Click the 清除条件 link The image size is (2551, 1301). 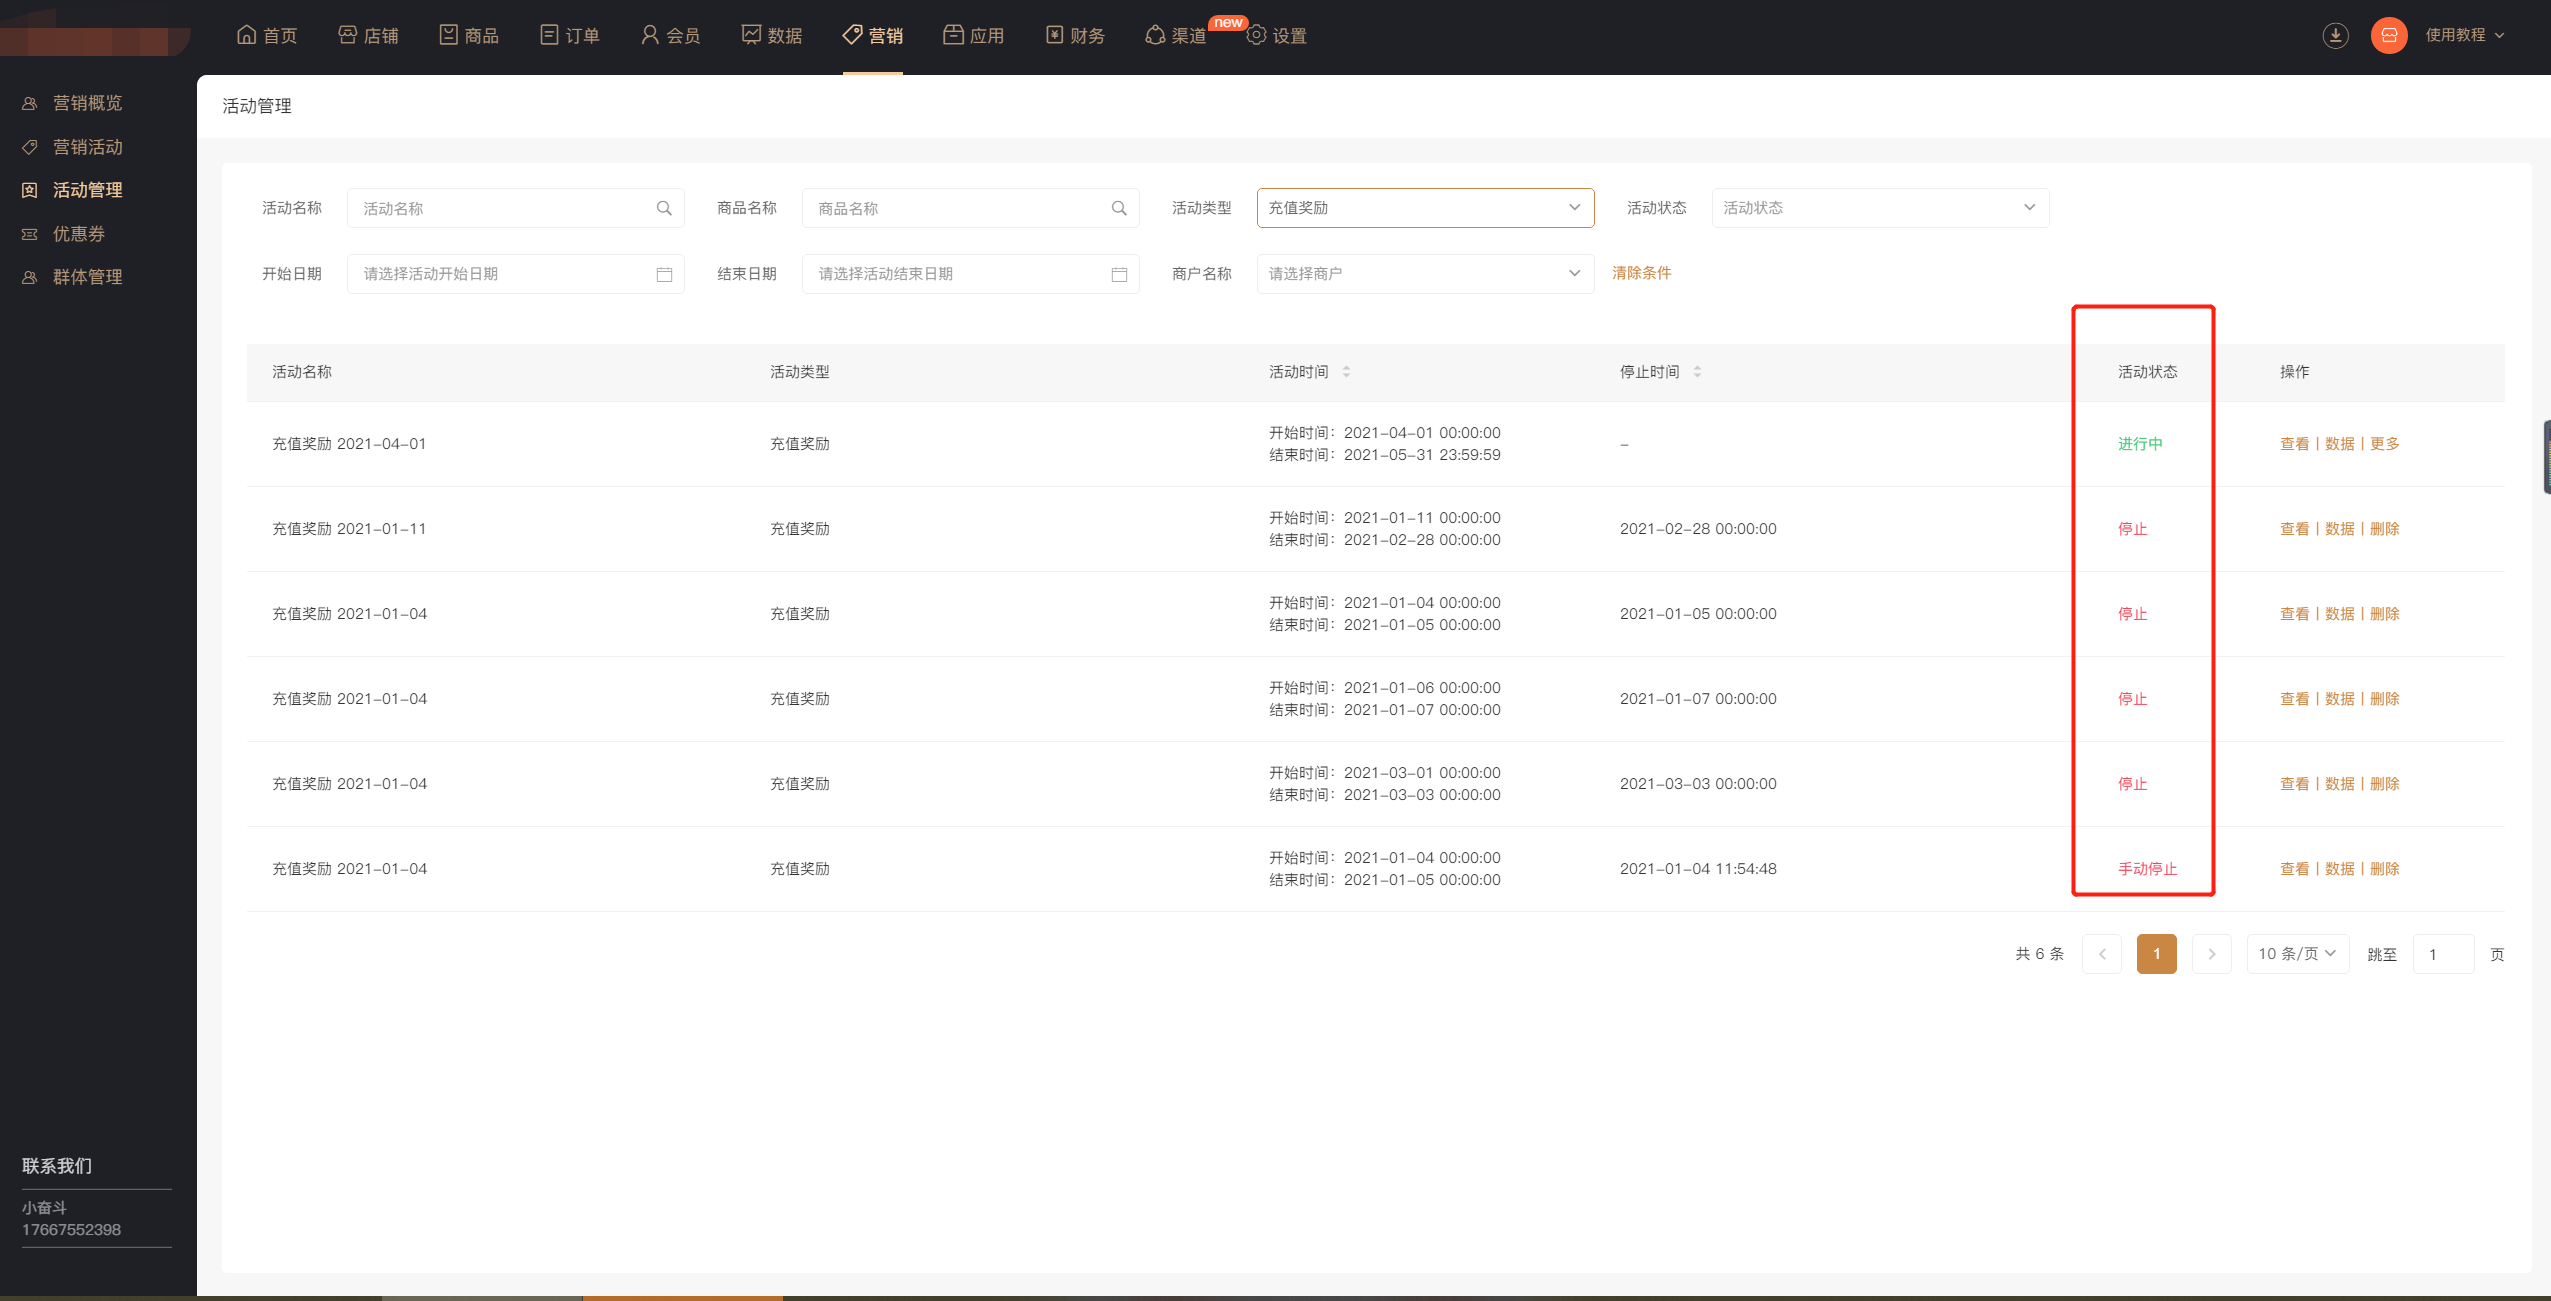click(x=1641, y=273)
